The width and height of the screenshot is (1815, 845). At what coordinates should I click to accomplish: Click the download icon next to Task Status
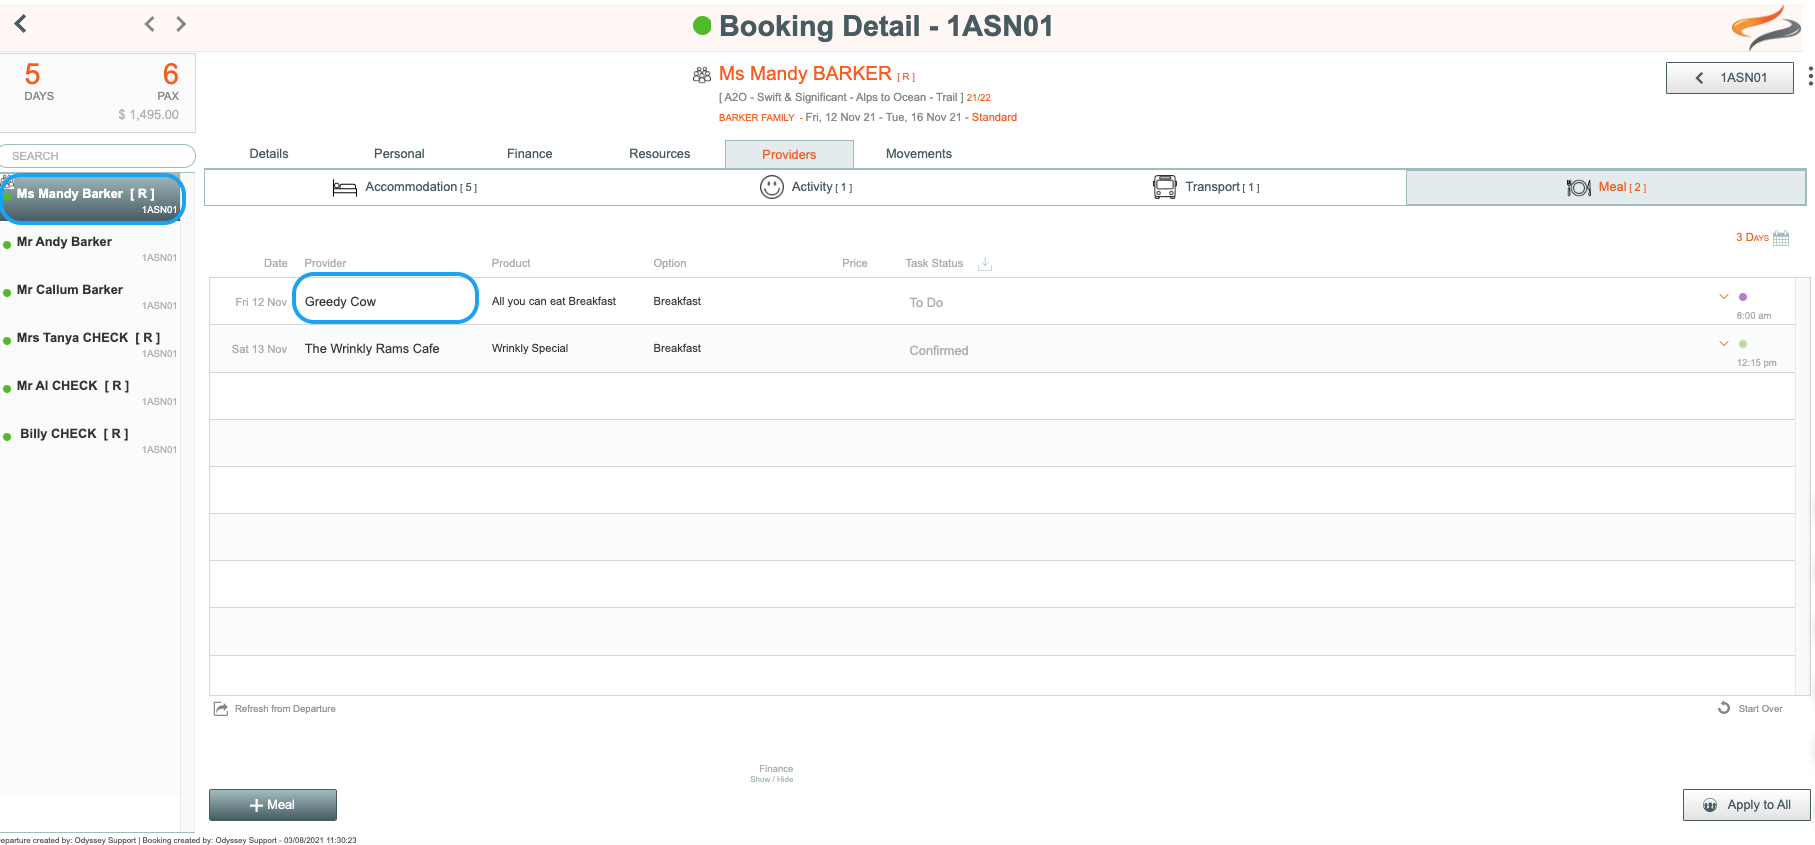point(985,264)
